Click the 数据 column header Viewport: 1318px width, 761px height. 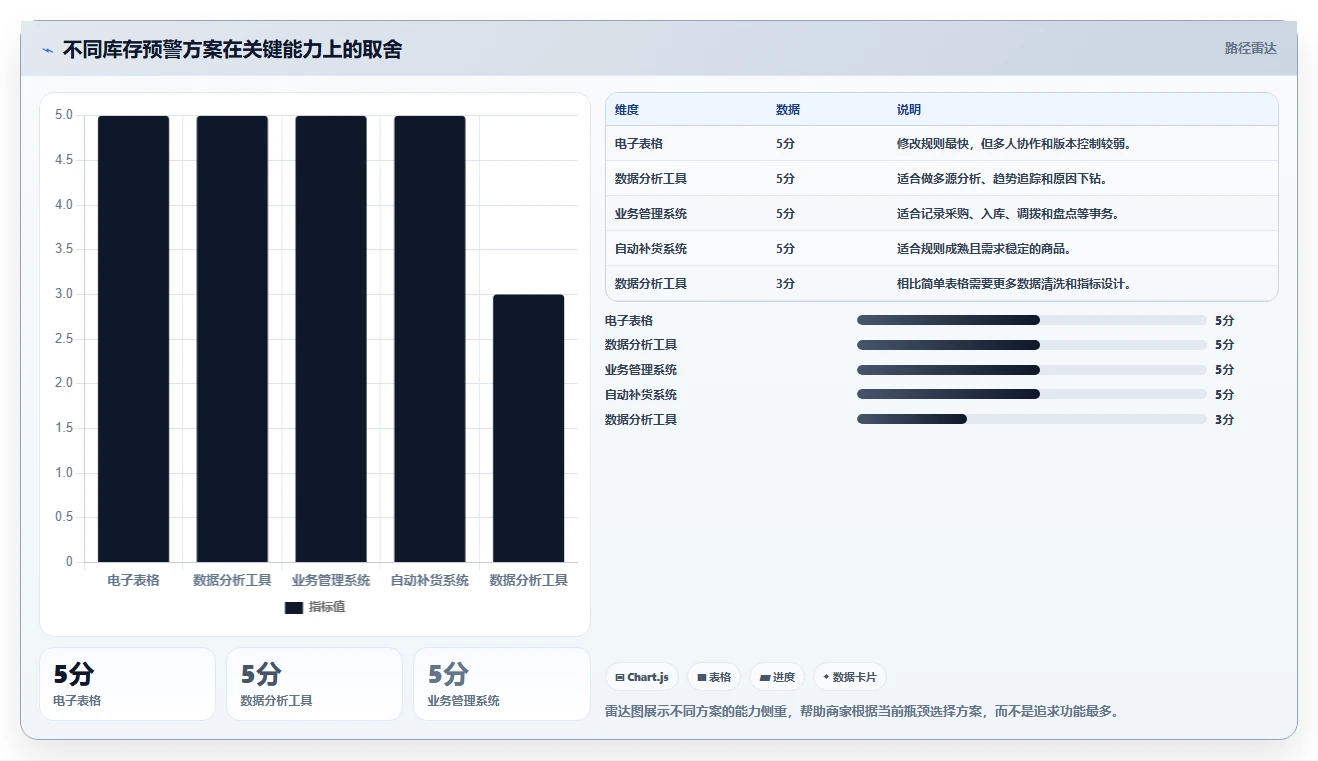(x=788, y=110)
